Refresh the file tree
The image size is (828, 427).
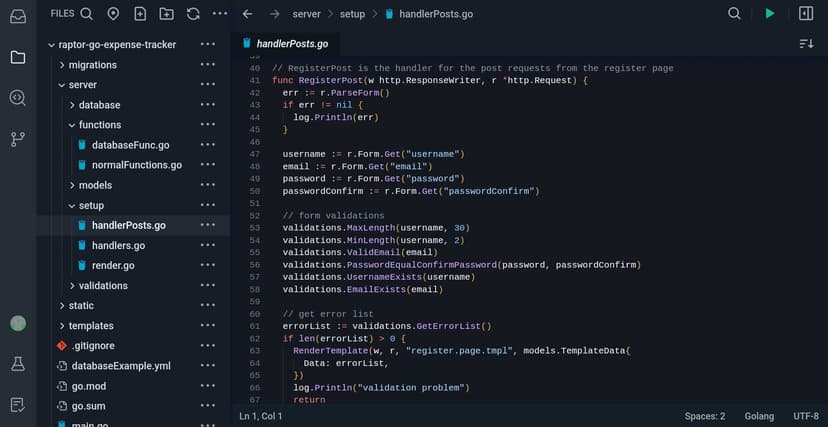click(193, 14)
